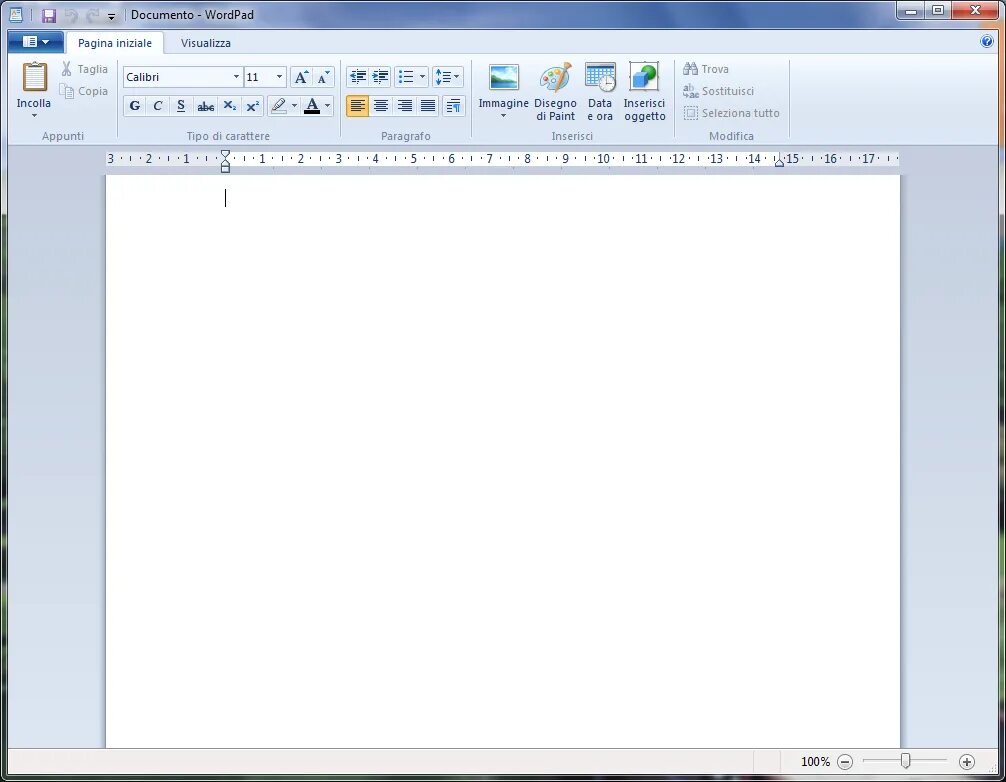Click the Inserisci oggetto icon
This screenshot has height=782, width=1006.
point(644,78)
